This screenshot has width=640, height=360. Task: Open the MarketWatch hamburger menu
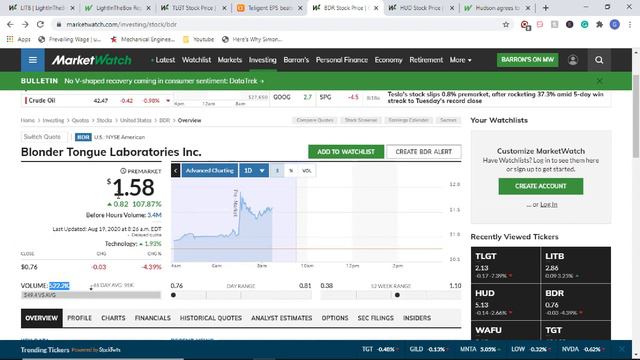tap(33, 60)
